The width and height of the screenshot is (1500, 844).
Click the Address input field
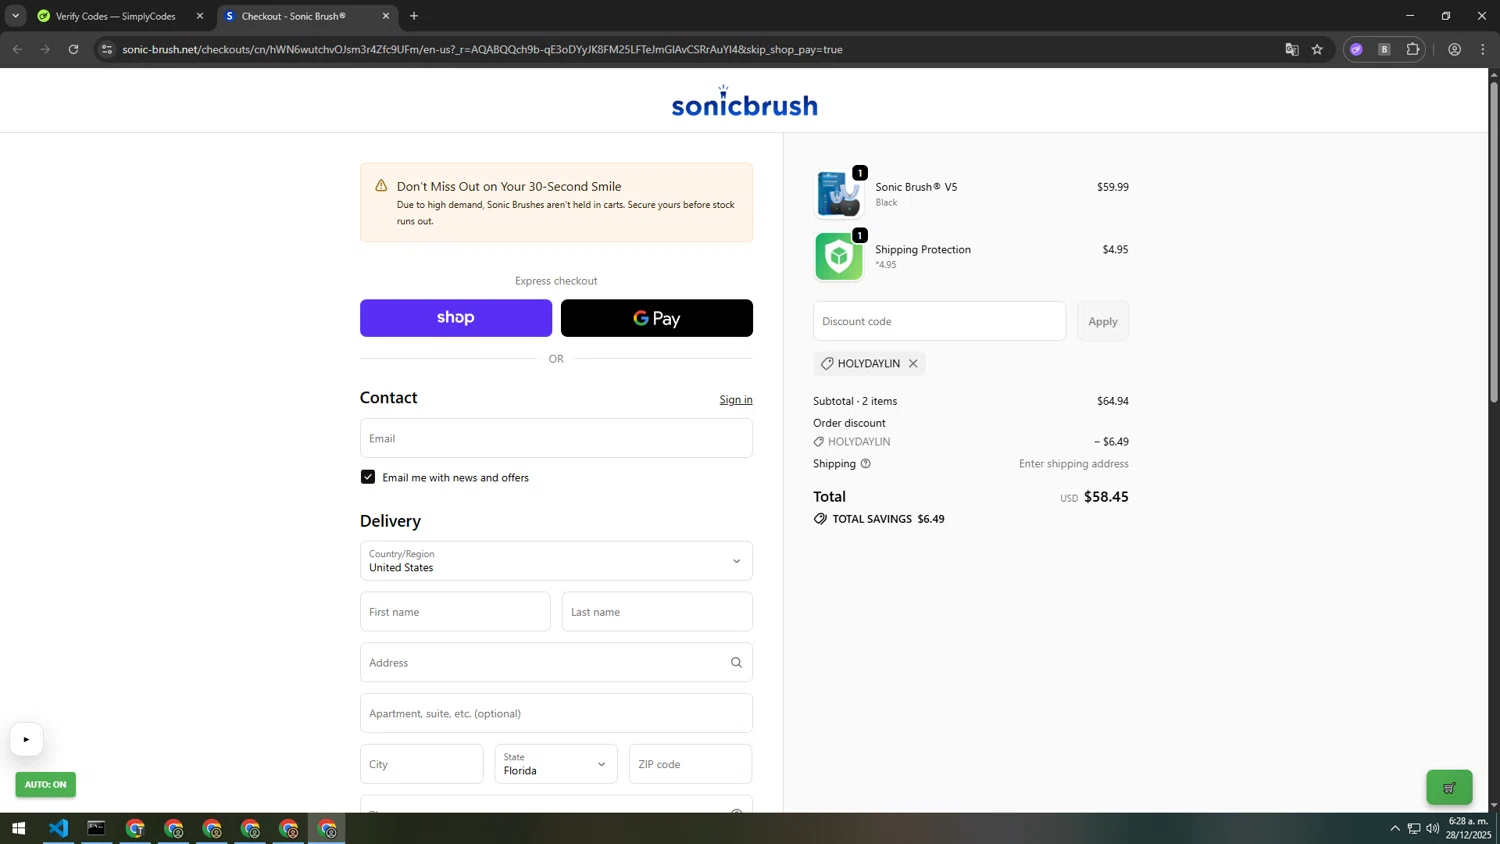(556, 662)
